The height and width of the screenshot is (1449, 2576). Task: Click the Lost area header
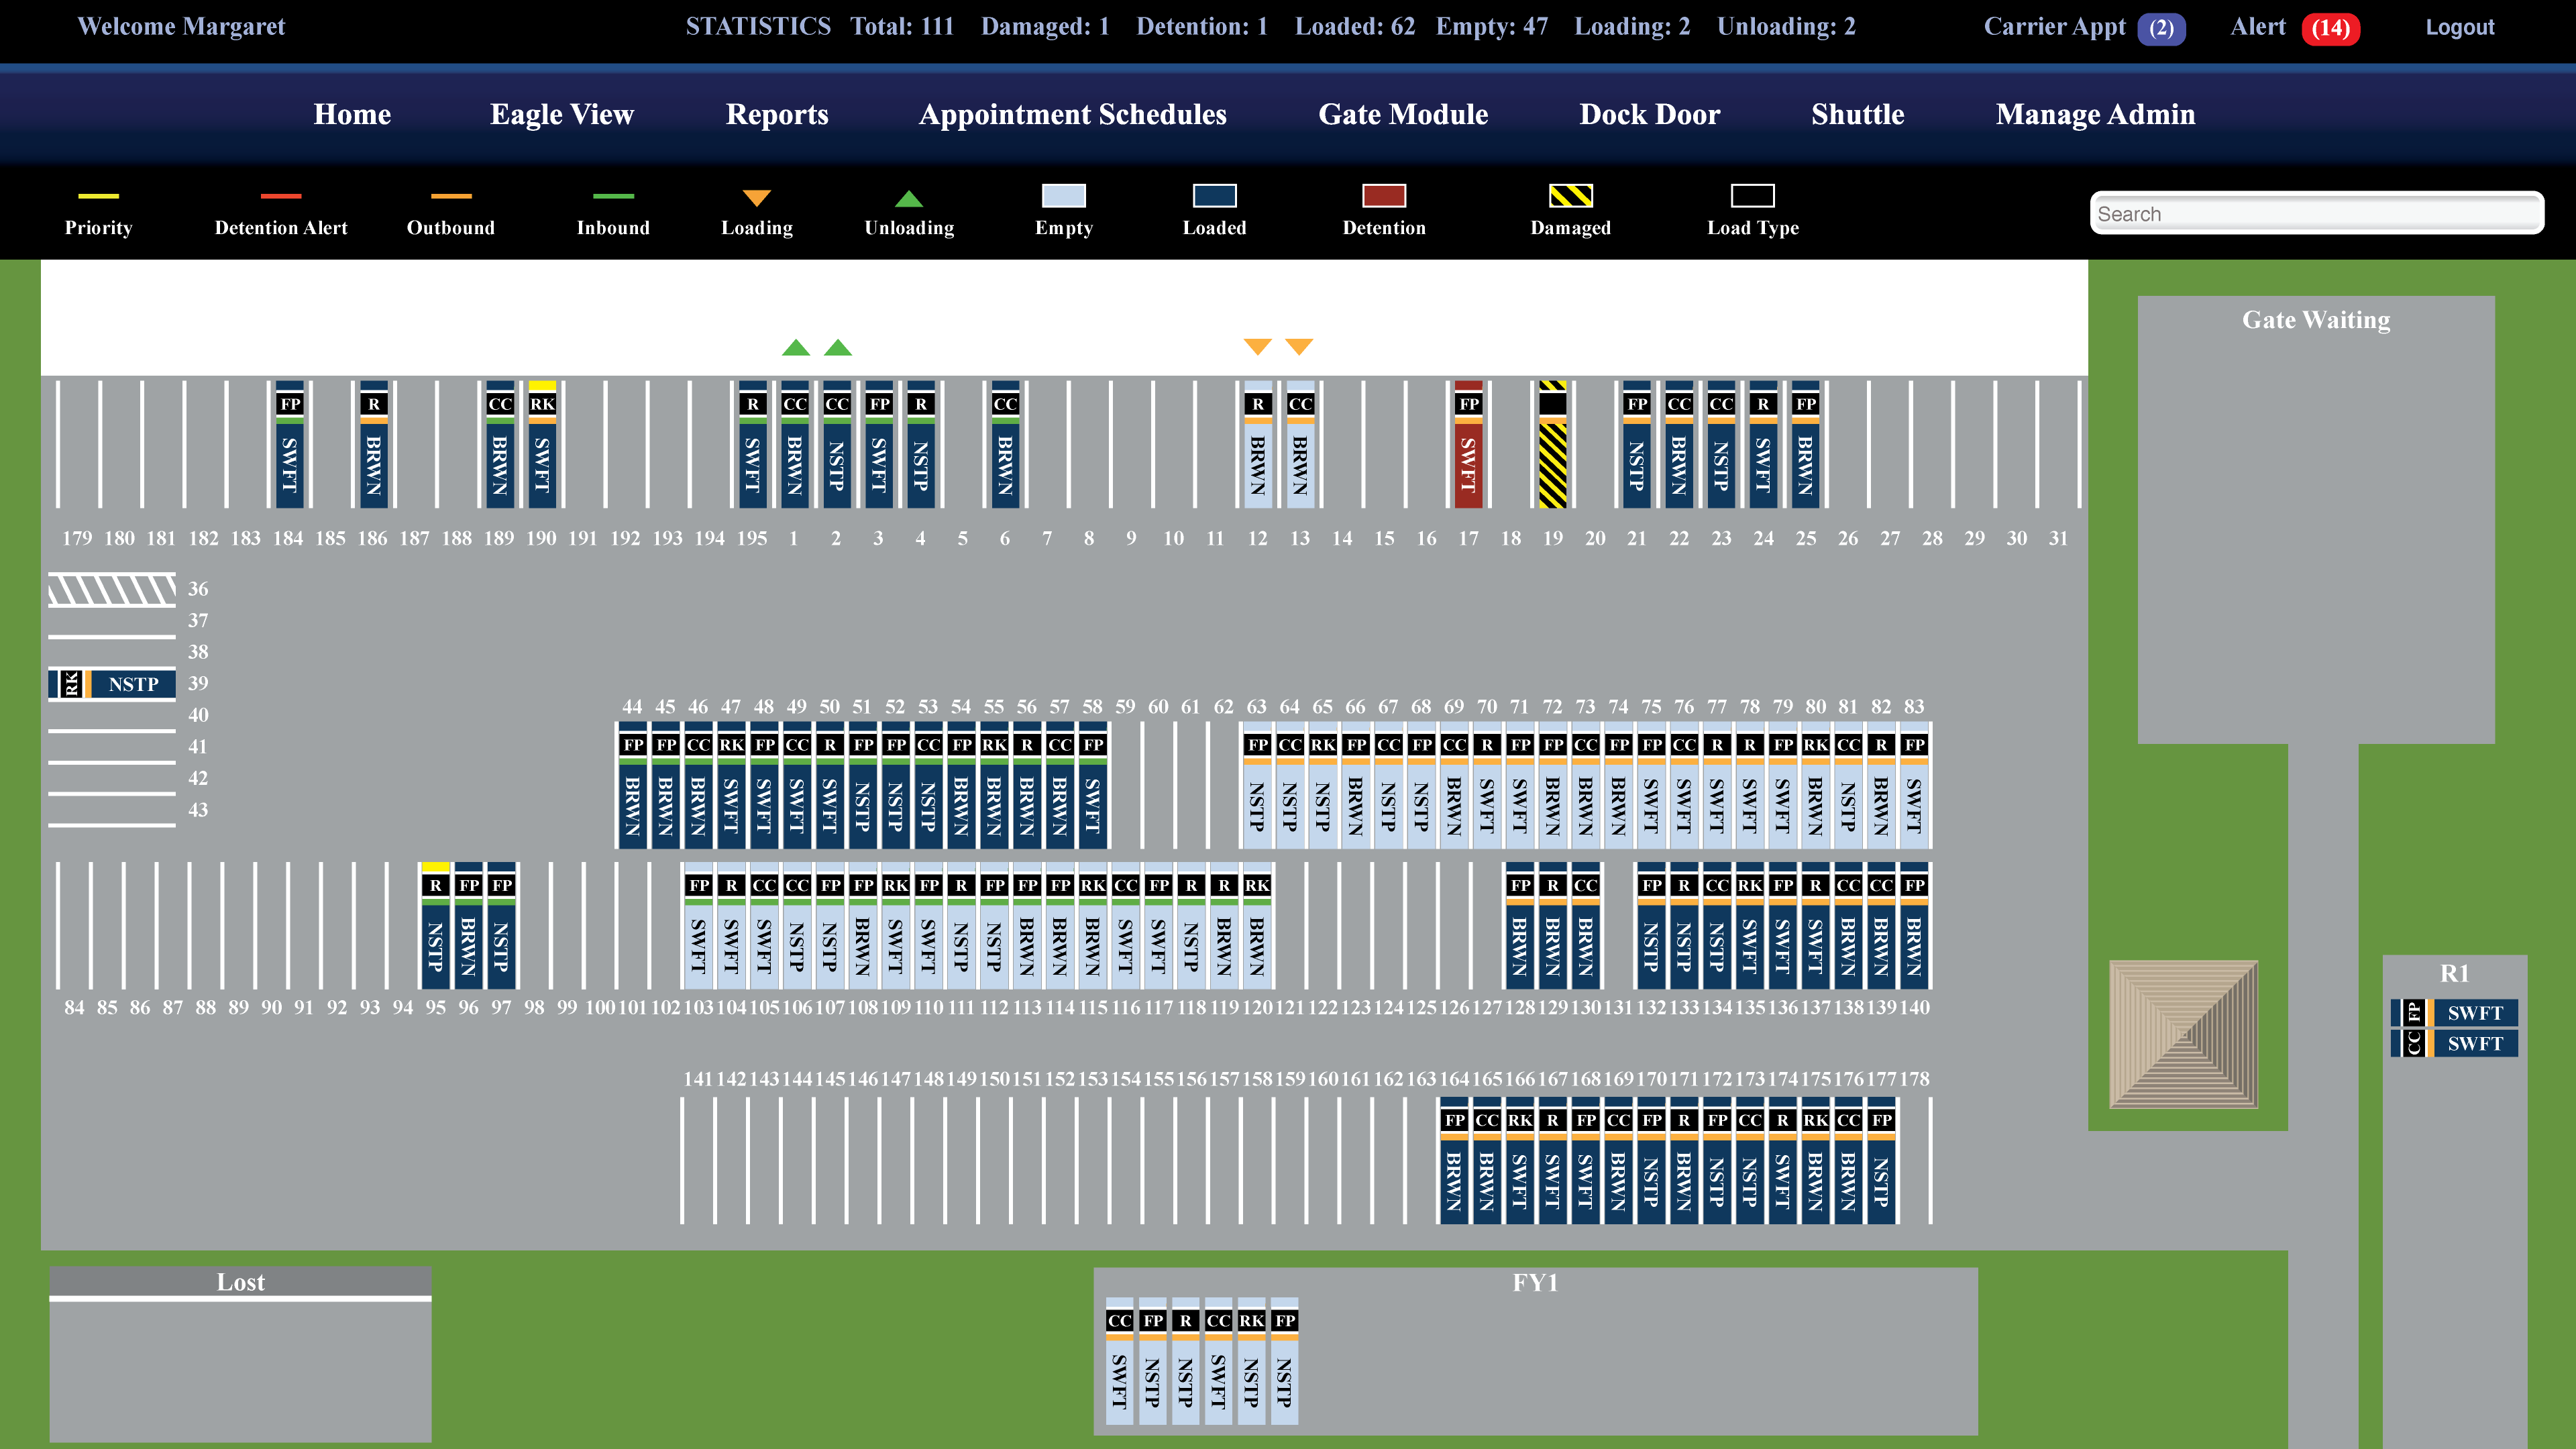[240, 1282]
